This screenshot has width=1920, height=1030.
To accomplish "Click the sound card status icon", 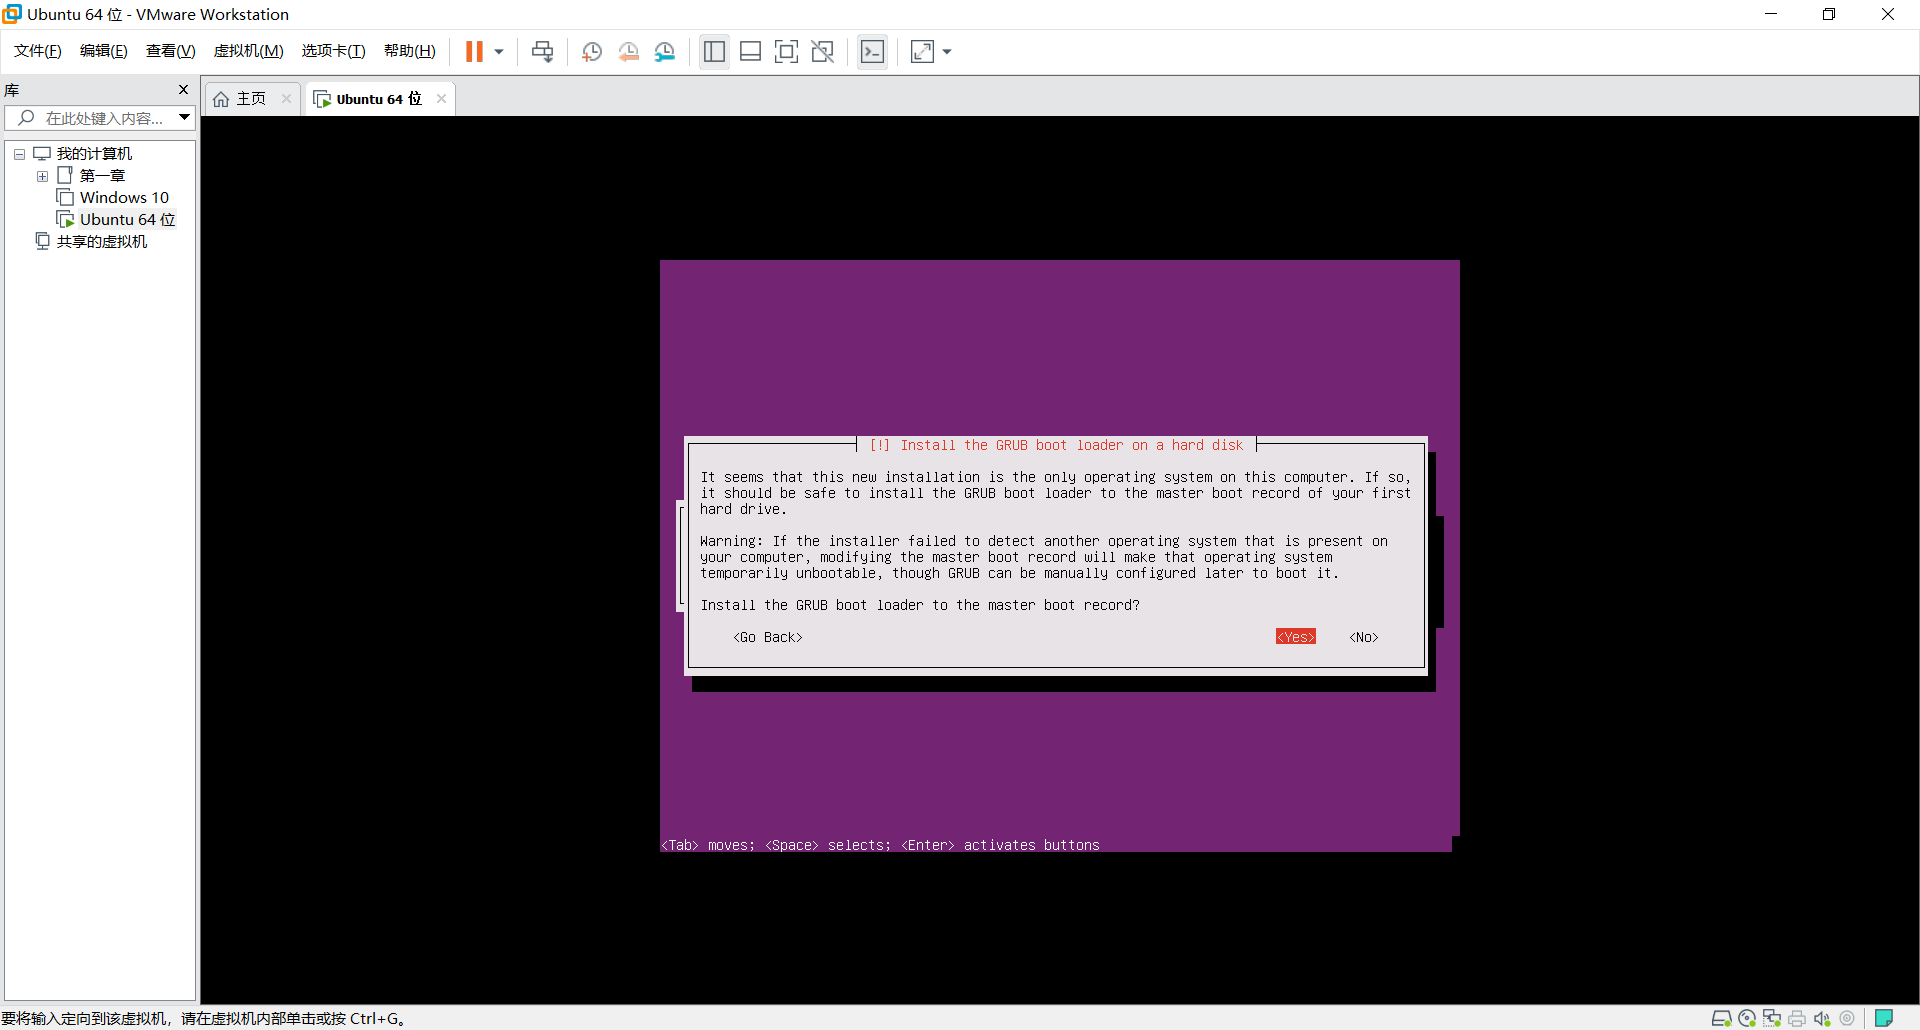I will tap(1822, 1018).
